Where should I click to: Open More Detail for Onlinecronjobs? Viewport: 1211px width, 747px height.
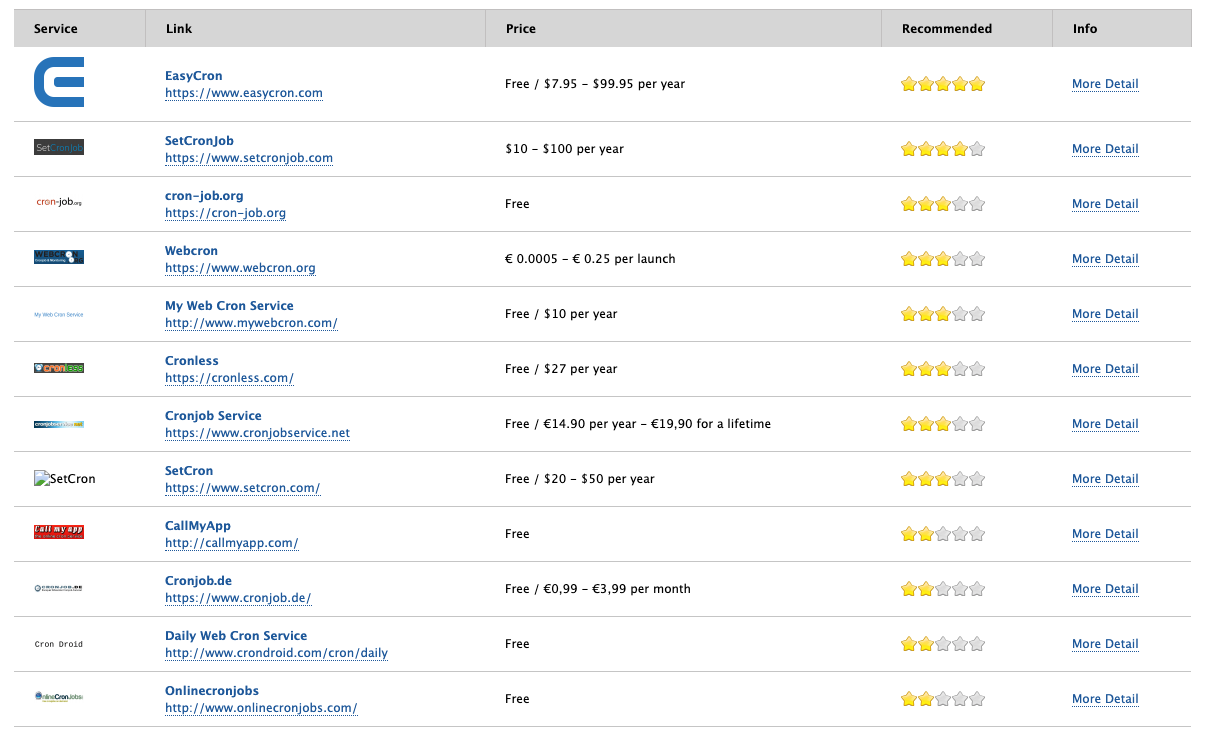click(x=1105, y=699)
